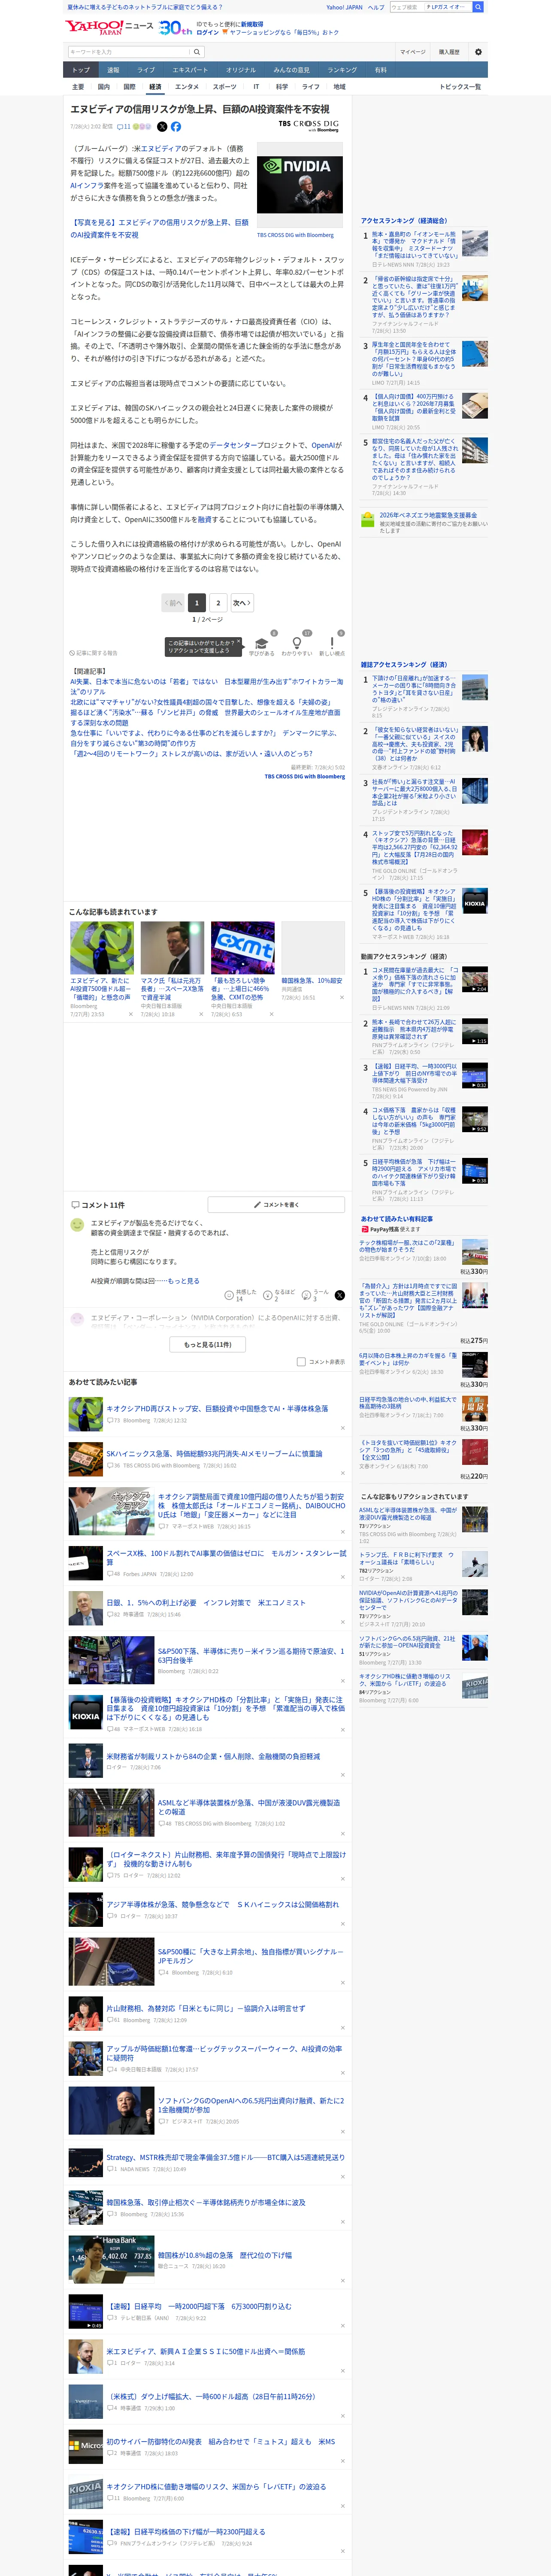Screen dimensions: 551x2576
Task: Open the アップルが時価総額1位奪還 article
Action: pos(224,2053)
